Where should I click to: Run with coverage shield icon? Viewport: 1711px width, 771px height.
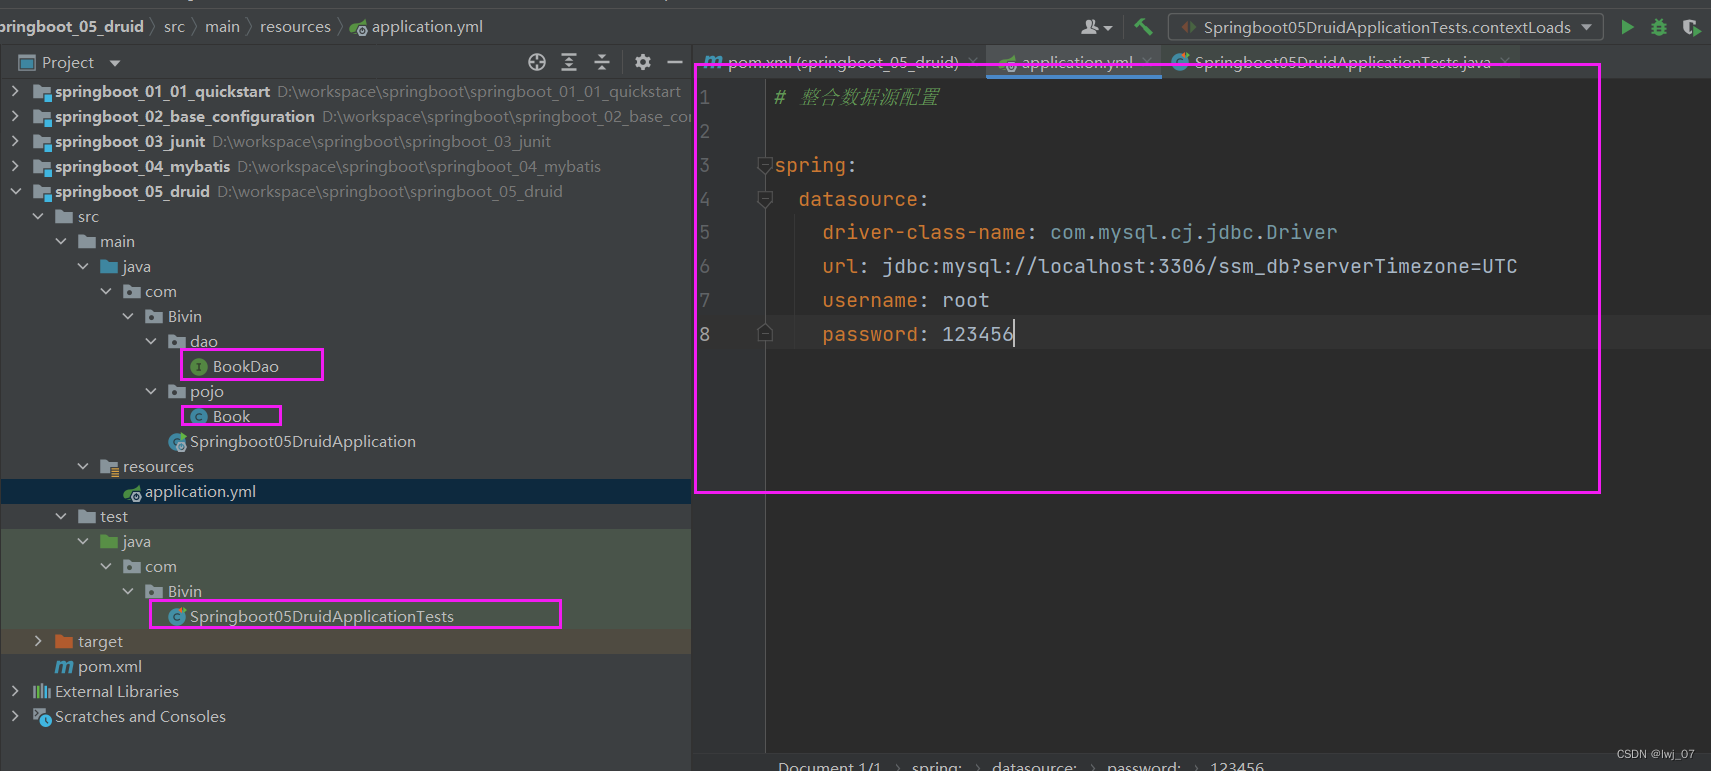[x=1690, y=27]
